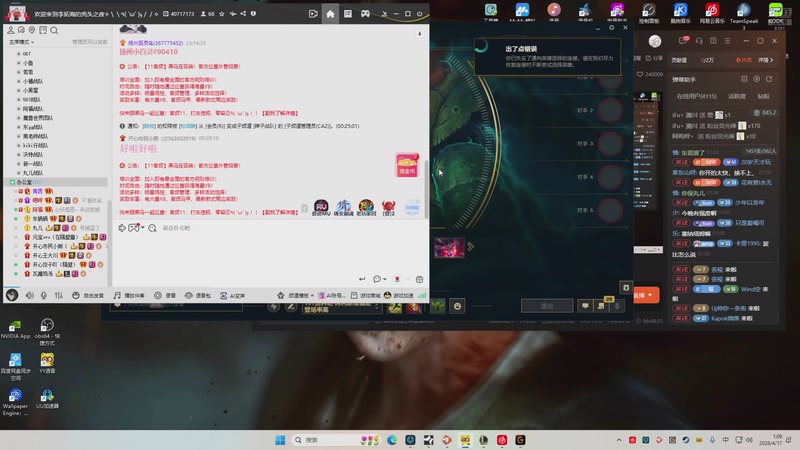Open the app grid icon in YY header

point(347,14)
